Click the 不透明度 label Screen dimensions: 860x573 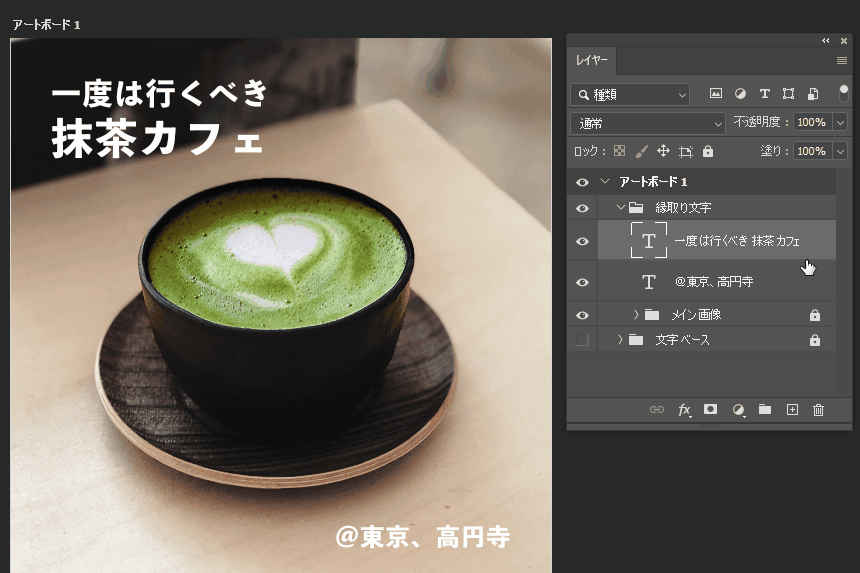(760, 122)
